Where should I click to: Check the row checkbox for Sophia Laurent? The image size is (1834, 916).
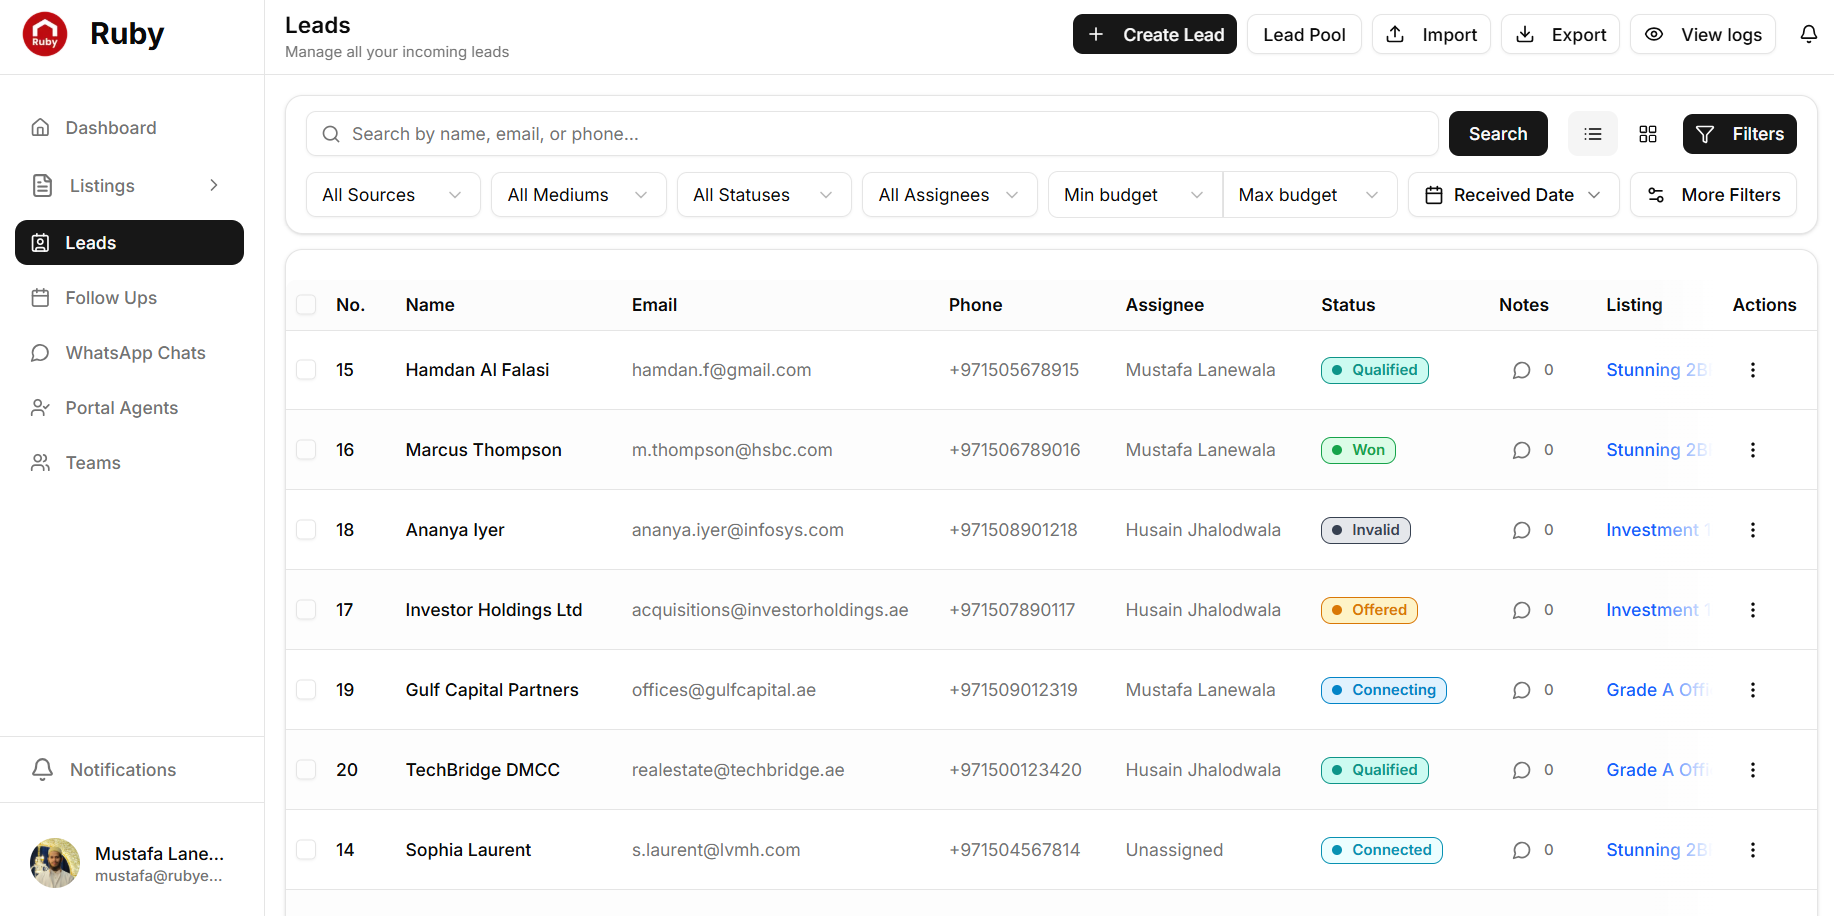(x=306, y=849)
